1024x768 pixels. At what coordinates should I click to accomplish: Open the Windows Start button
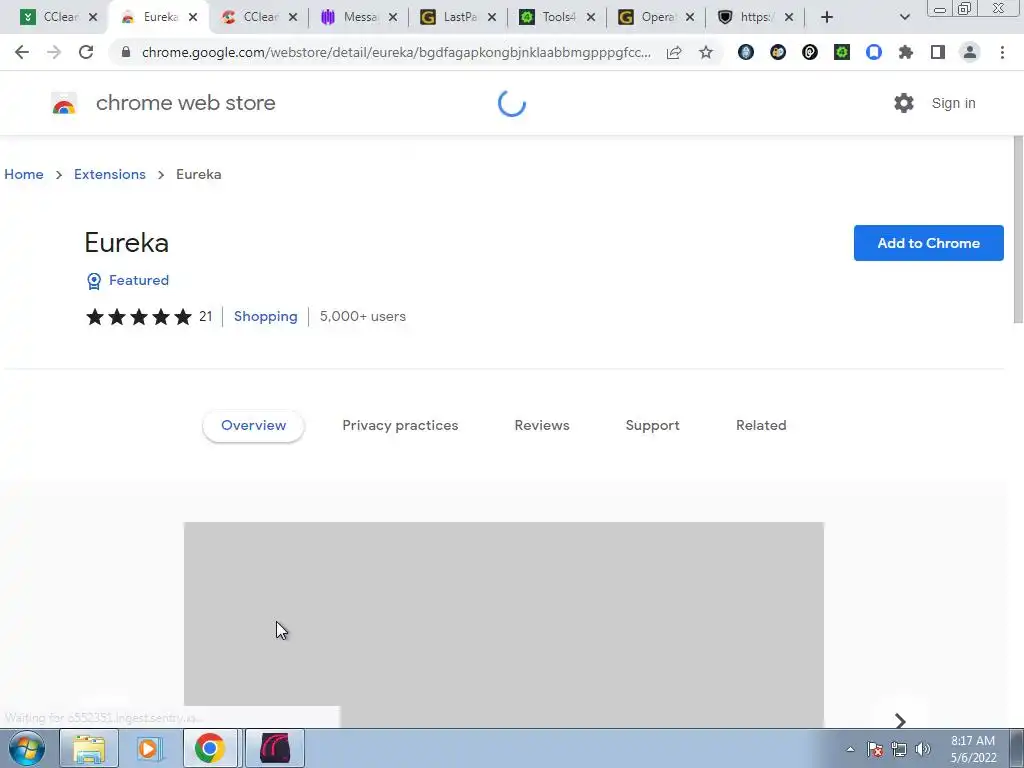tap(26, 748)
